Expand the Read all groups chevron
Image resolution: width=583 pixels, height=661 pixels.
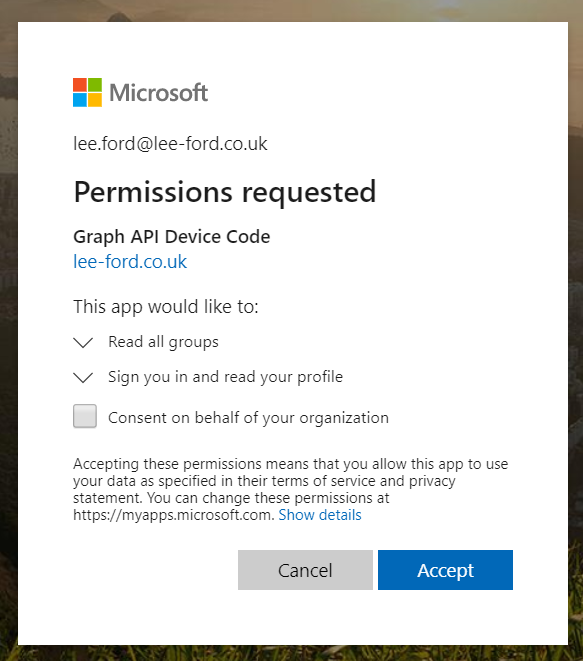pyautogui.click(x=83, y=342)
